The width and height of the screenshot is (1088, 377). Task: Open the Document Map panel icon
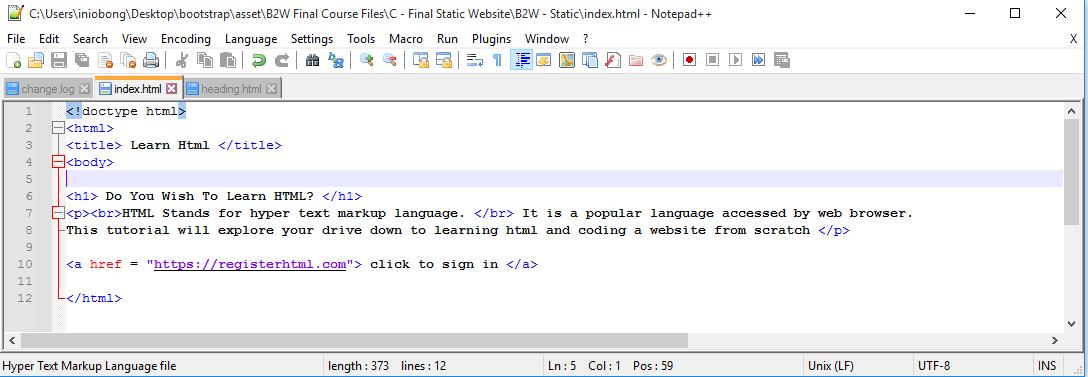567,60
